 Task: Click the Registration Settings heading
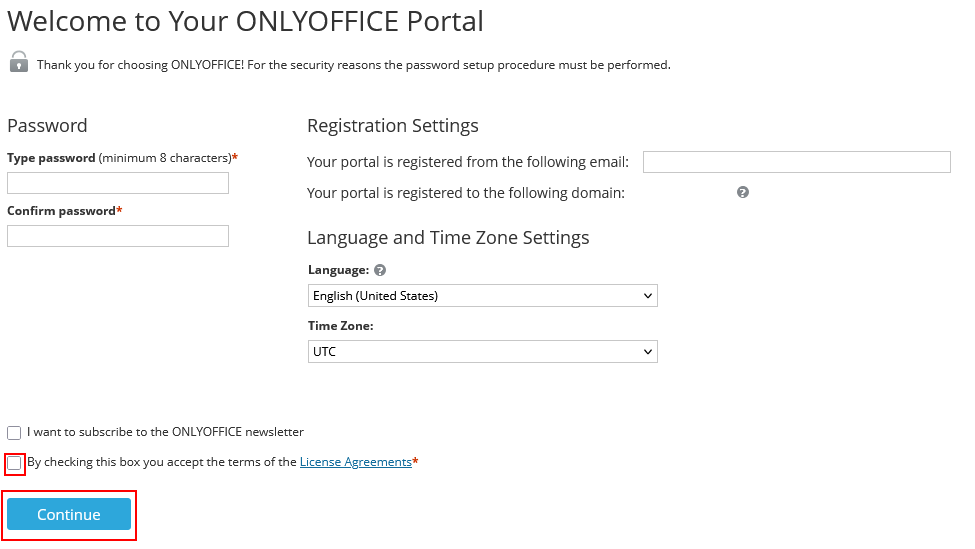[x=392, y=126]
